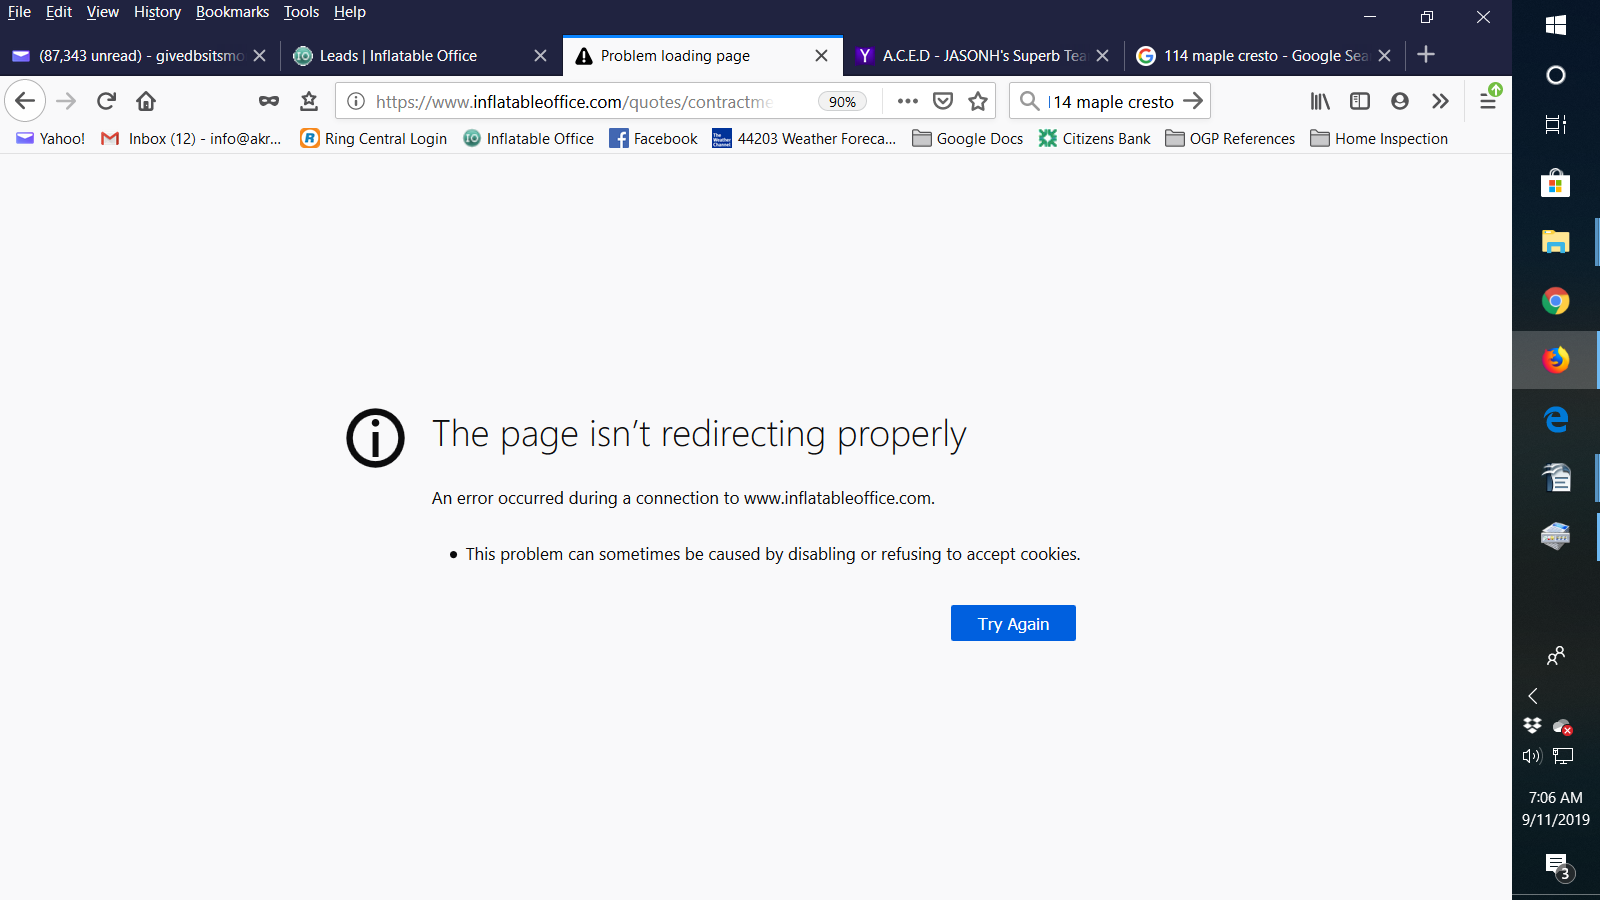The height and width of the screenshot is (900, 1600).
Task: Click the search box containing 114 maple cresto
Action: pyautogui.click(x=1110, y=102)
